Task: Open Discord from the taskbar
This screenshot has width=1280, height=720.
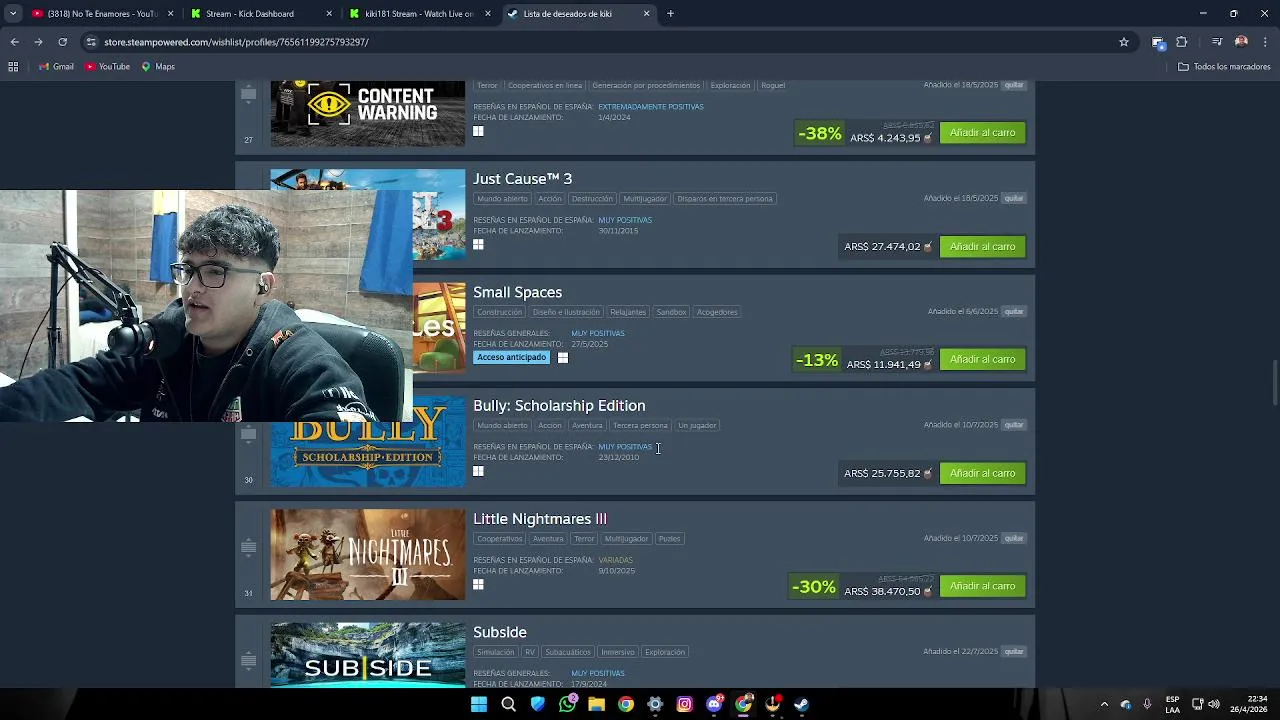Action: (x=714, y=704)
